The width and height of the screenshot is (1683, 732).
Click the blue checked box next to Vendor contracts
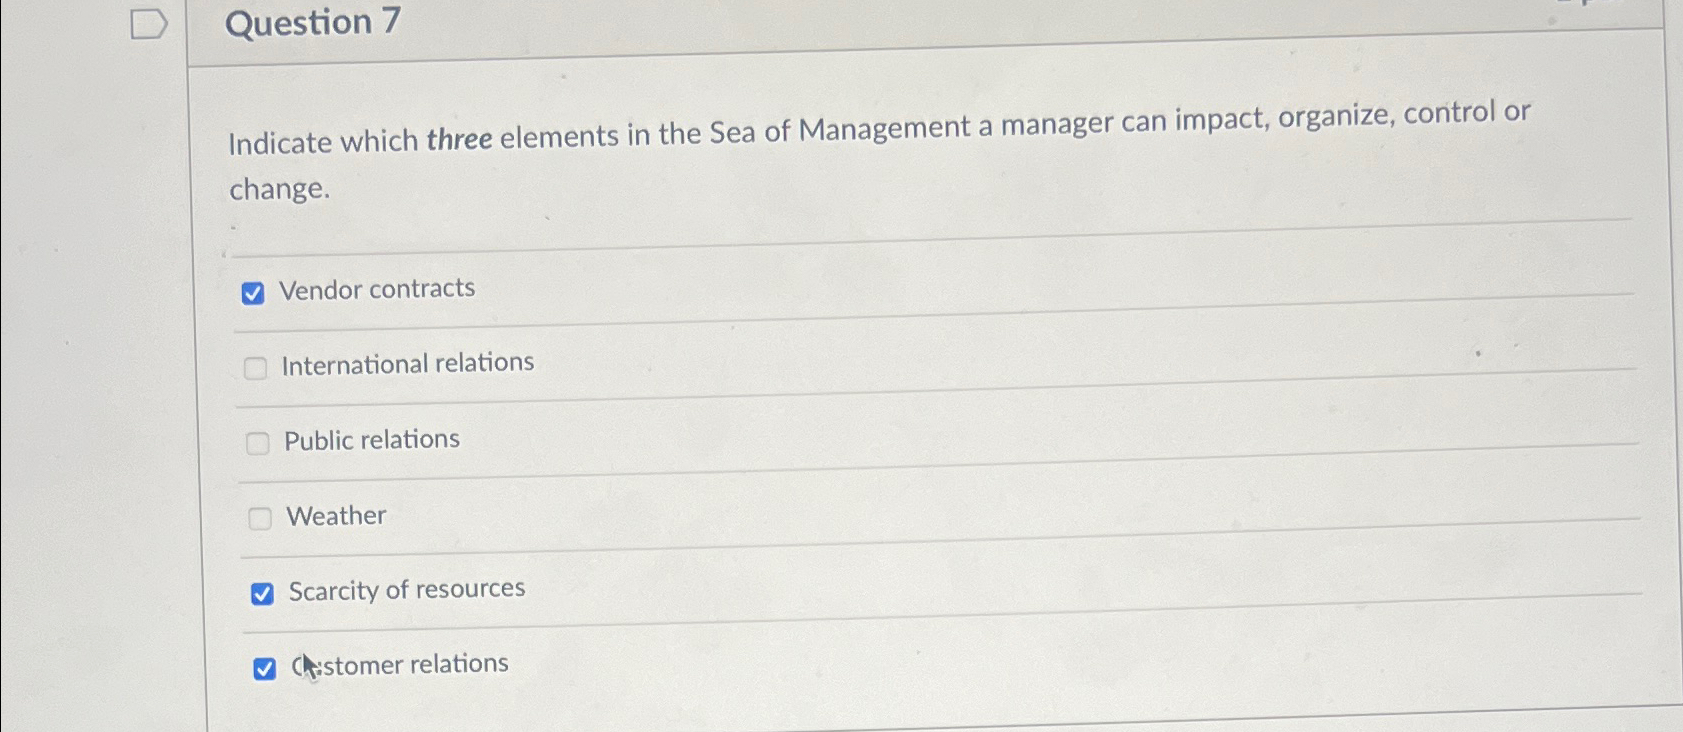tap(254, 293)
